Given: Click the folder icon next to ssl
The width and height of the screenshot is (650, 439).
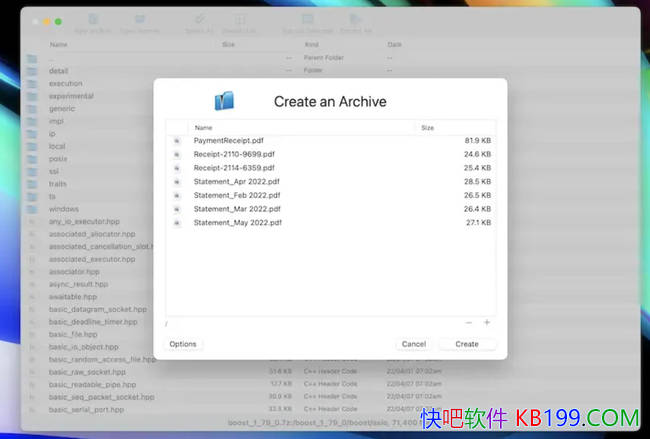Looking at the screenshot, I should pos(32,171).
